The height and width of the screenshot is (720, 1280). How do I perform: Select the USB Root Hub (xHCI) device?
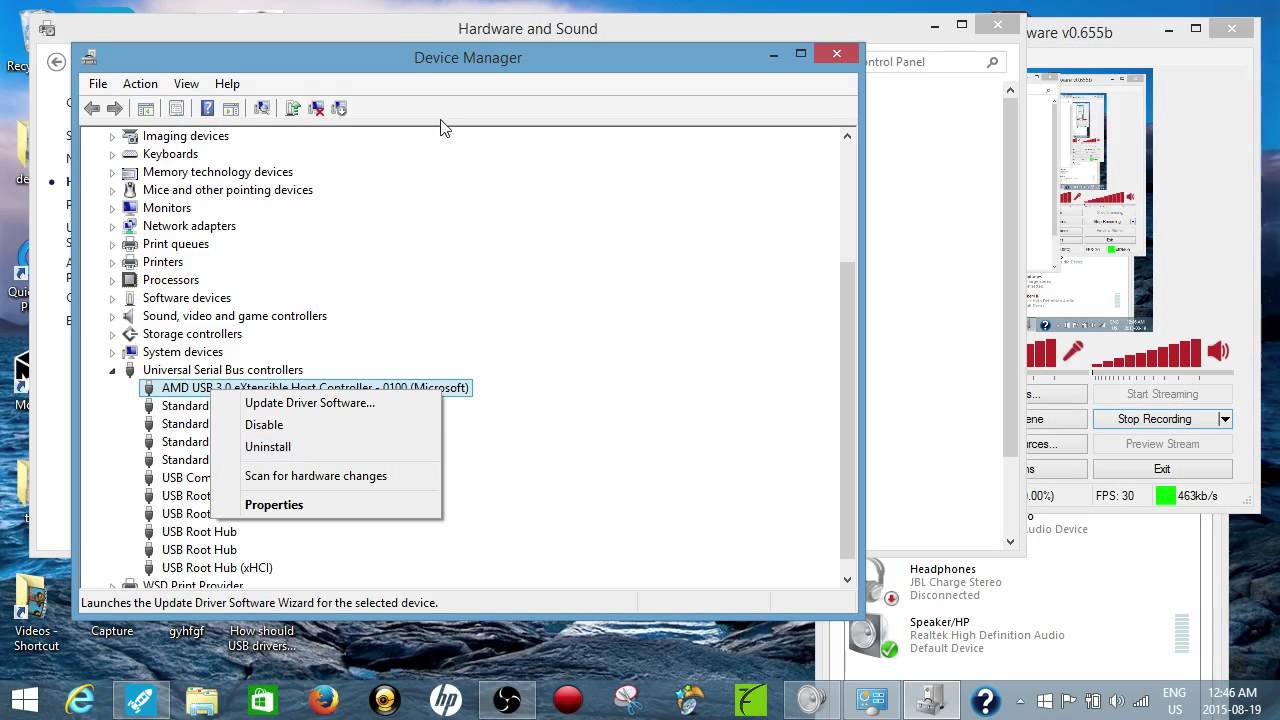(x=217, y=568)
